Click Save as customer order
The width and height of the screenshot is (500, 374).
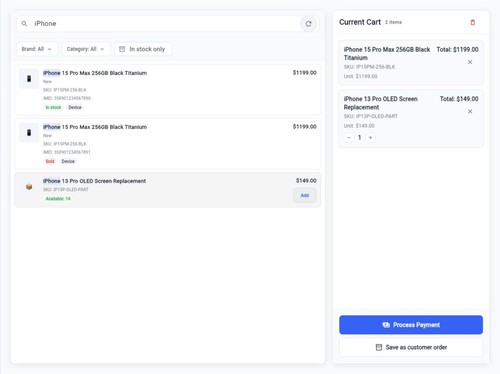pos(411,347)
